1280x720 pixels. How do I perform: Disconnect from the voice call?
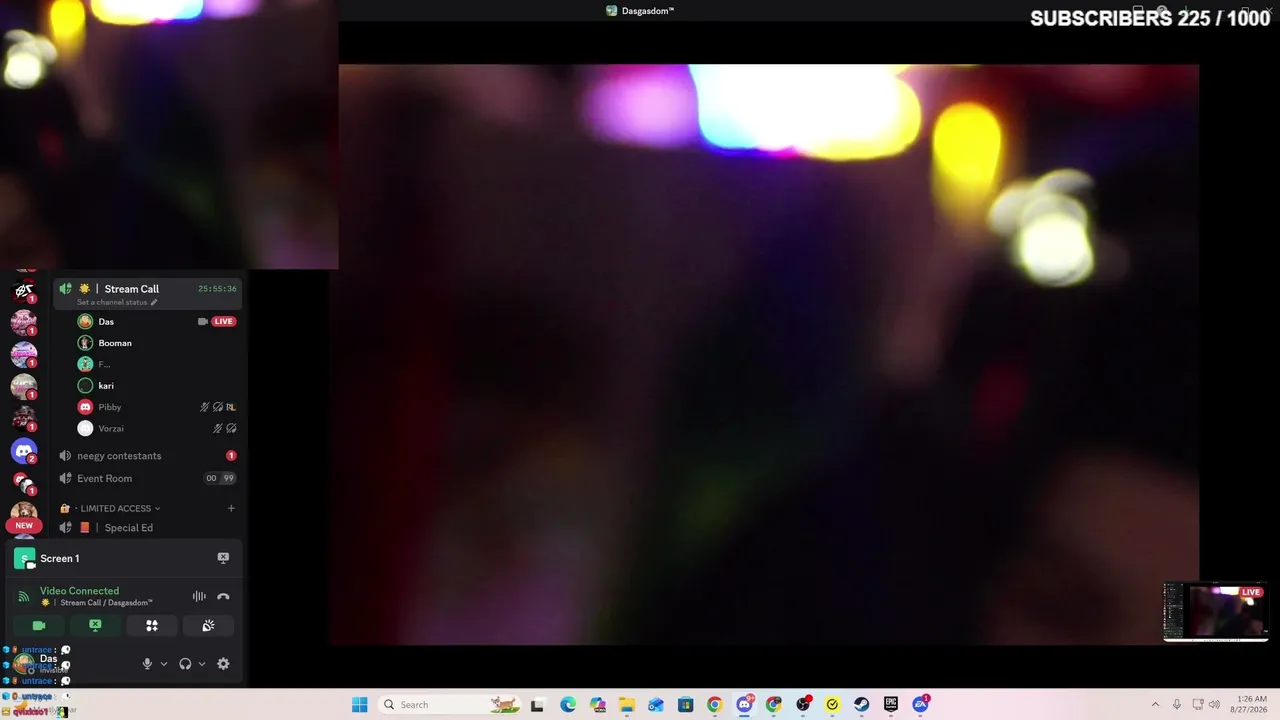[x=223, y=597]
